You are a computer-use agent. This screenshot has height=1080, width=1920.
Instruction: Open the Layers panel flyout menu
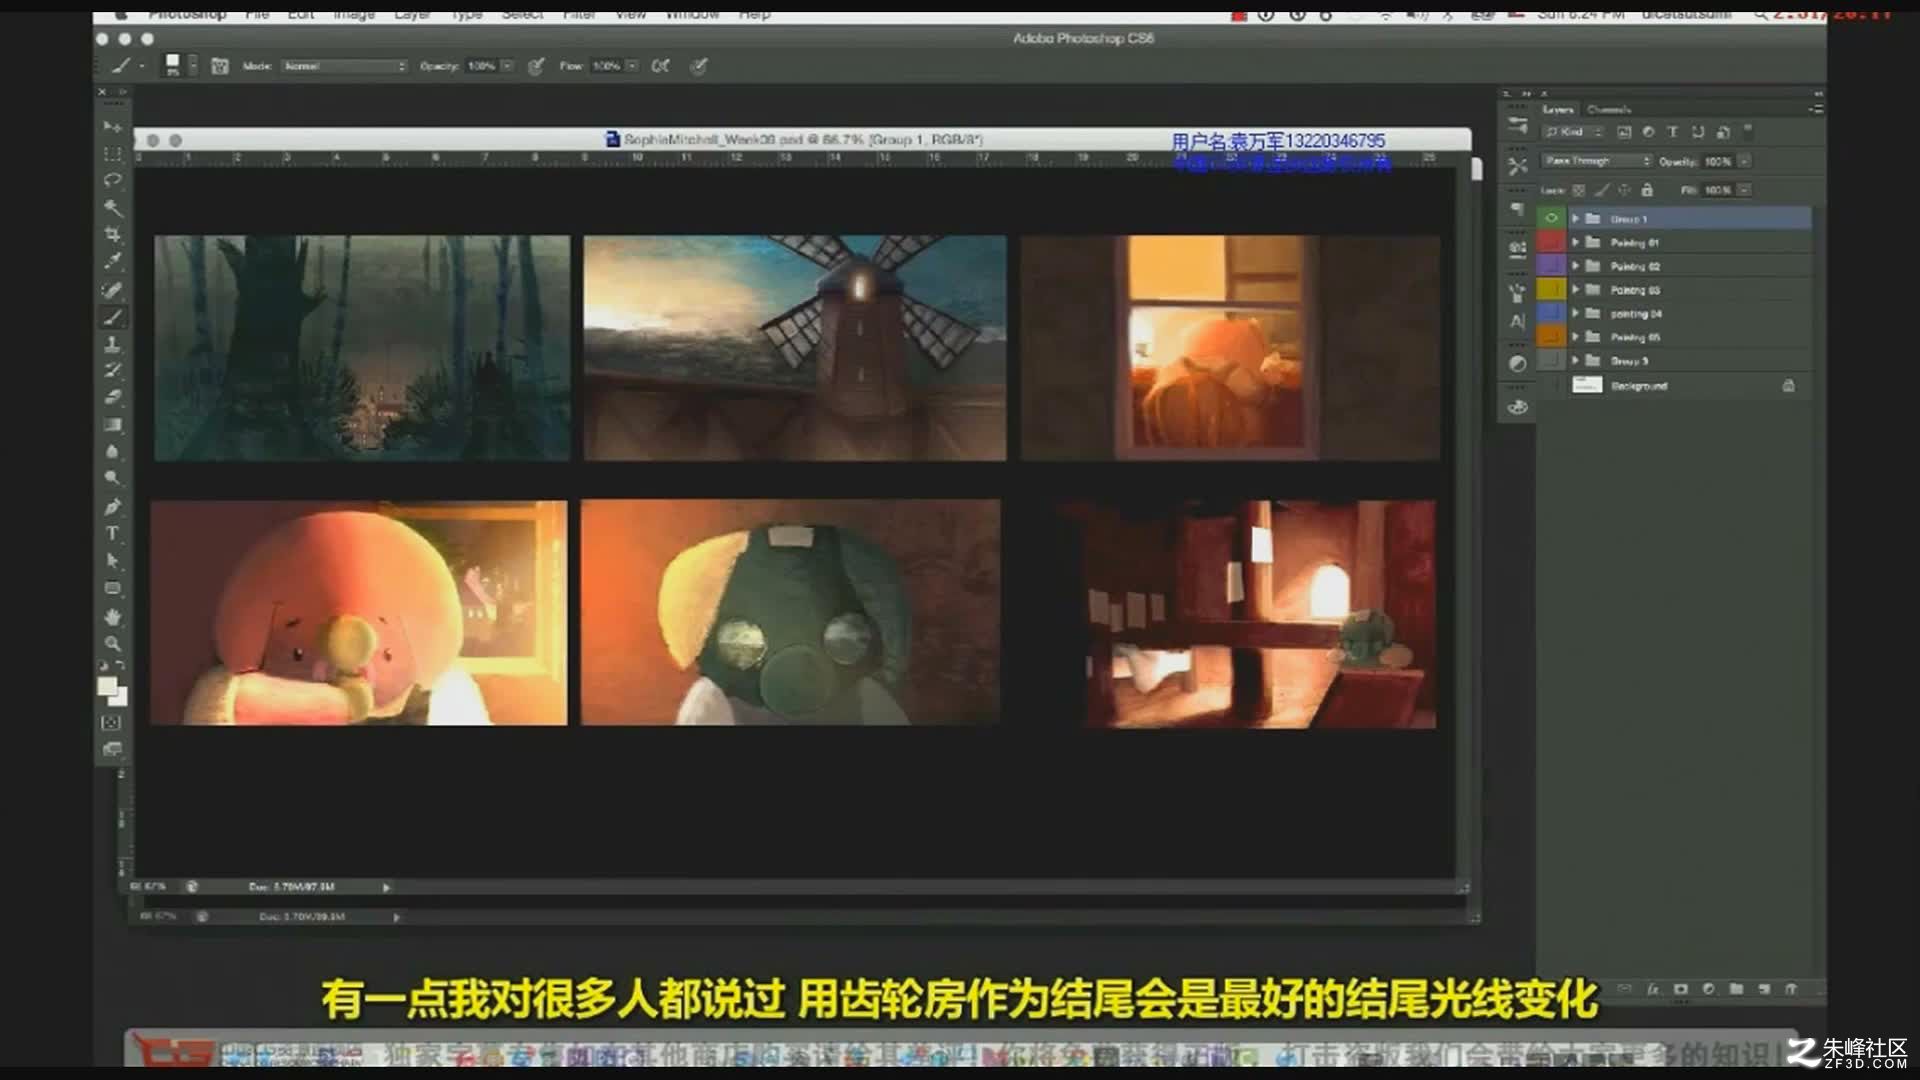1816,109
